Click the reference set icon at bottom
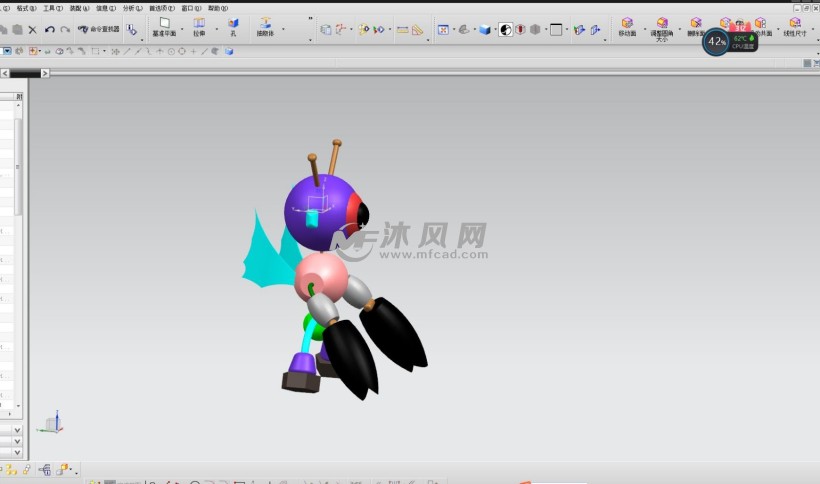 tap(45, 470)
